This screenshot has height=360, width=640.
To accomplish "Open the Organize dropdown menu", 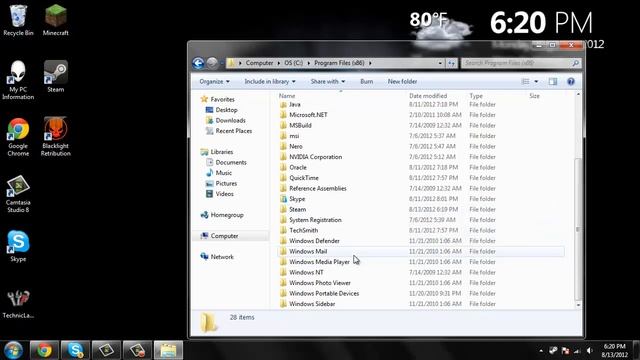I will click(214, 82).
